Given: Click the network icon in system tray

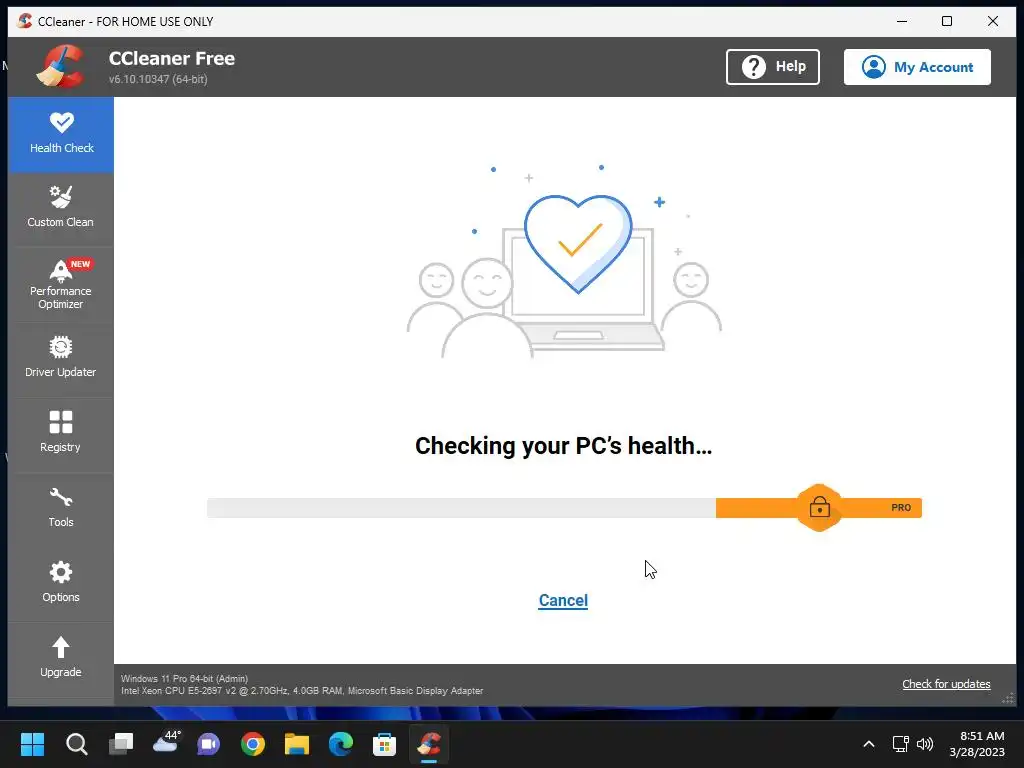Looking at the screenshot, I should pyautogui.click(x=901, y=744).
